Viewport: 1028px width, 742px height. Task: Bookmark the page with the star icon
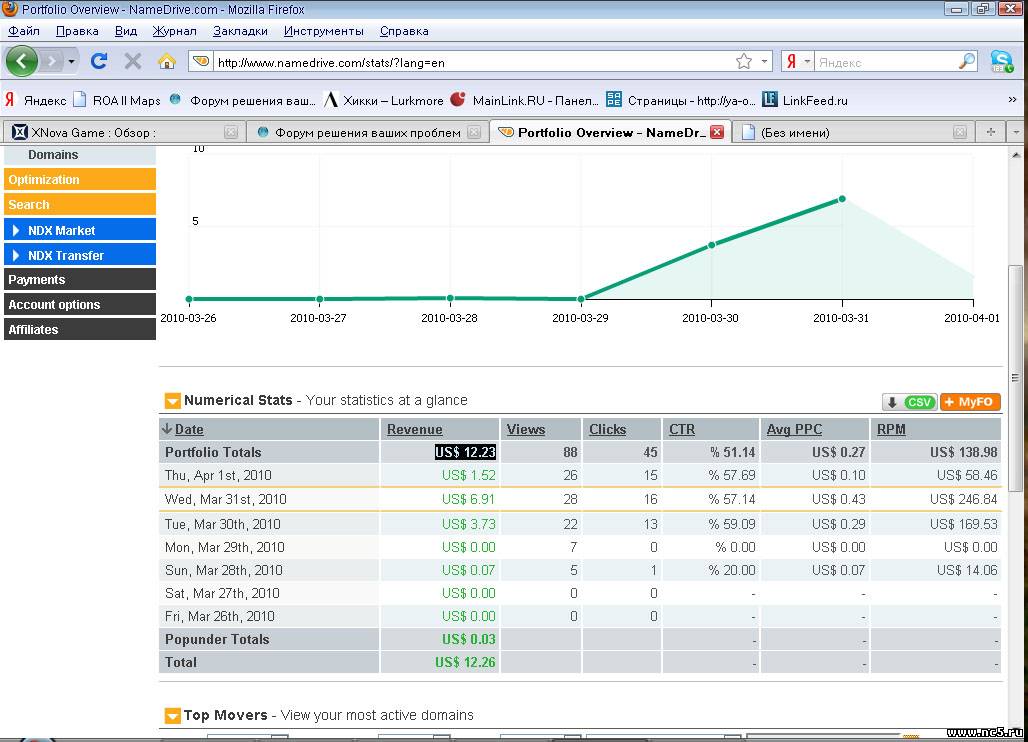tap(743, 62)
